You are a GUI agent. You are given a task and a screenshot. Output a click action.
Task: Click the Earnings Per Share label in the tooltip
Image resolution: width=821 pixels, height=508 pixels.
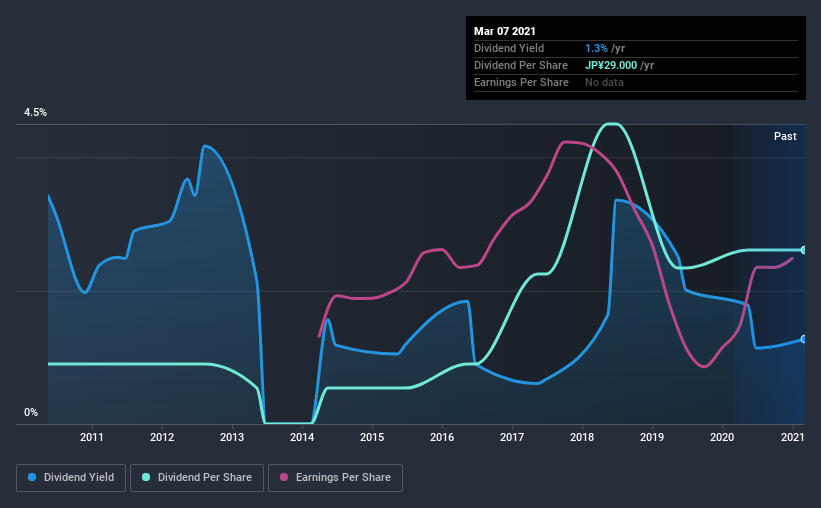pos(521,82)
